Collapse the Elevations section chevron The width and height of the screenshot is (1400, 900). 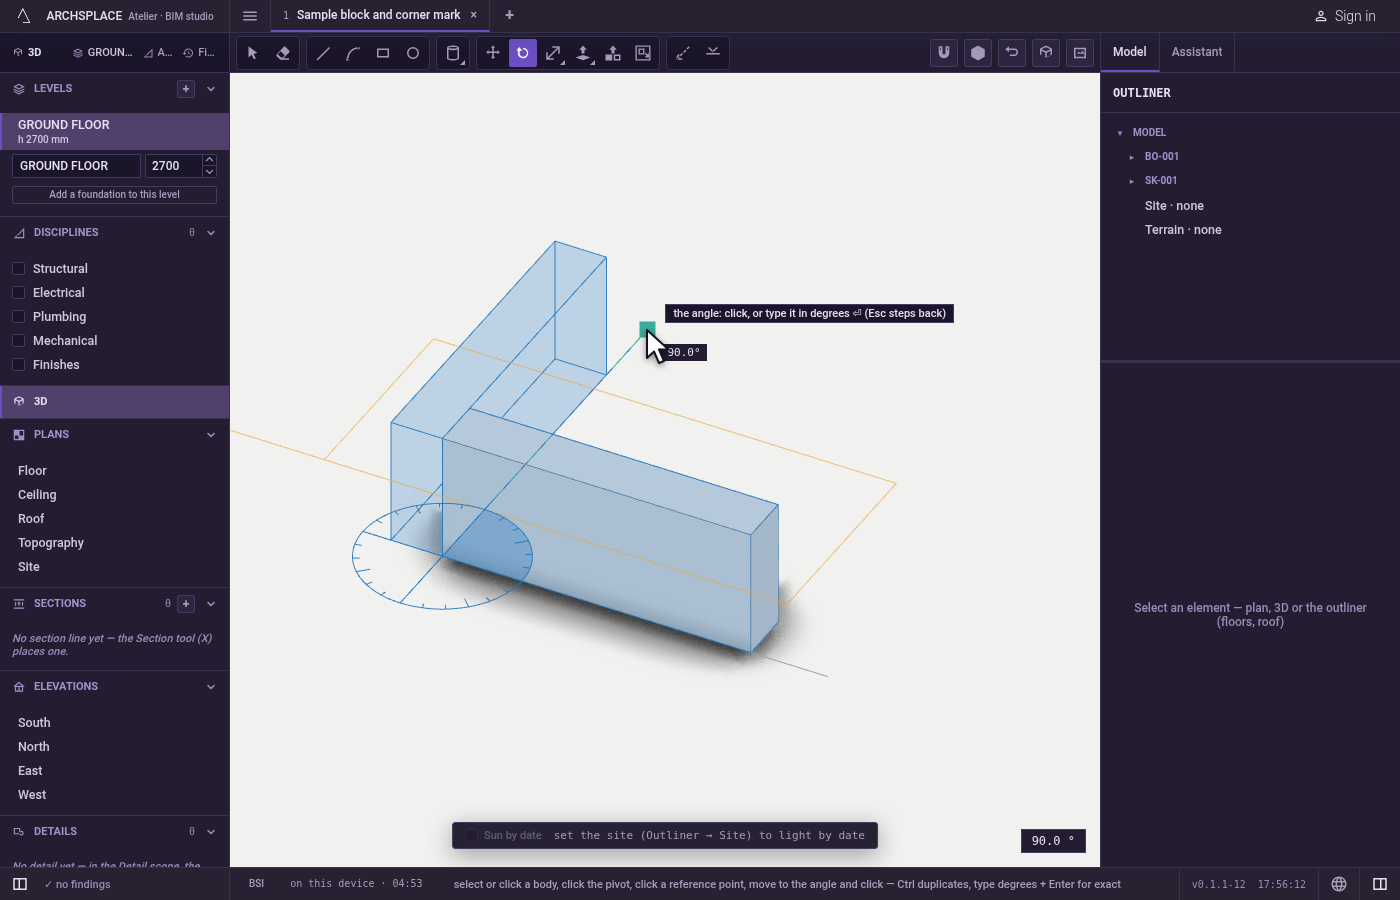tap(211, 687)
